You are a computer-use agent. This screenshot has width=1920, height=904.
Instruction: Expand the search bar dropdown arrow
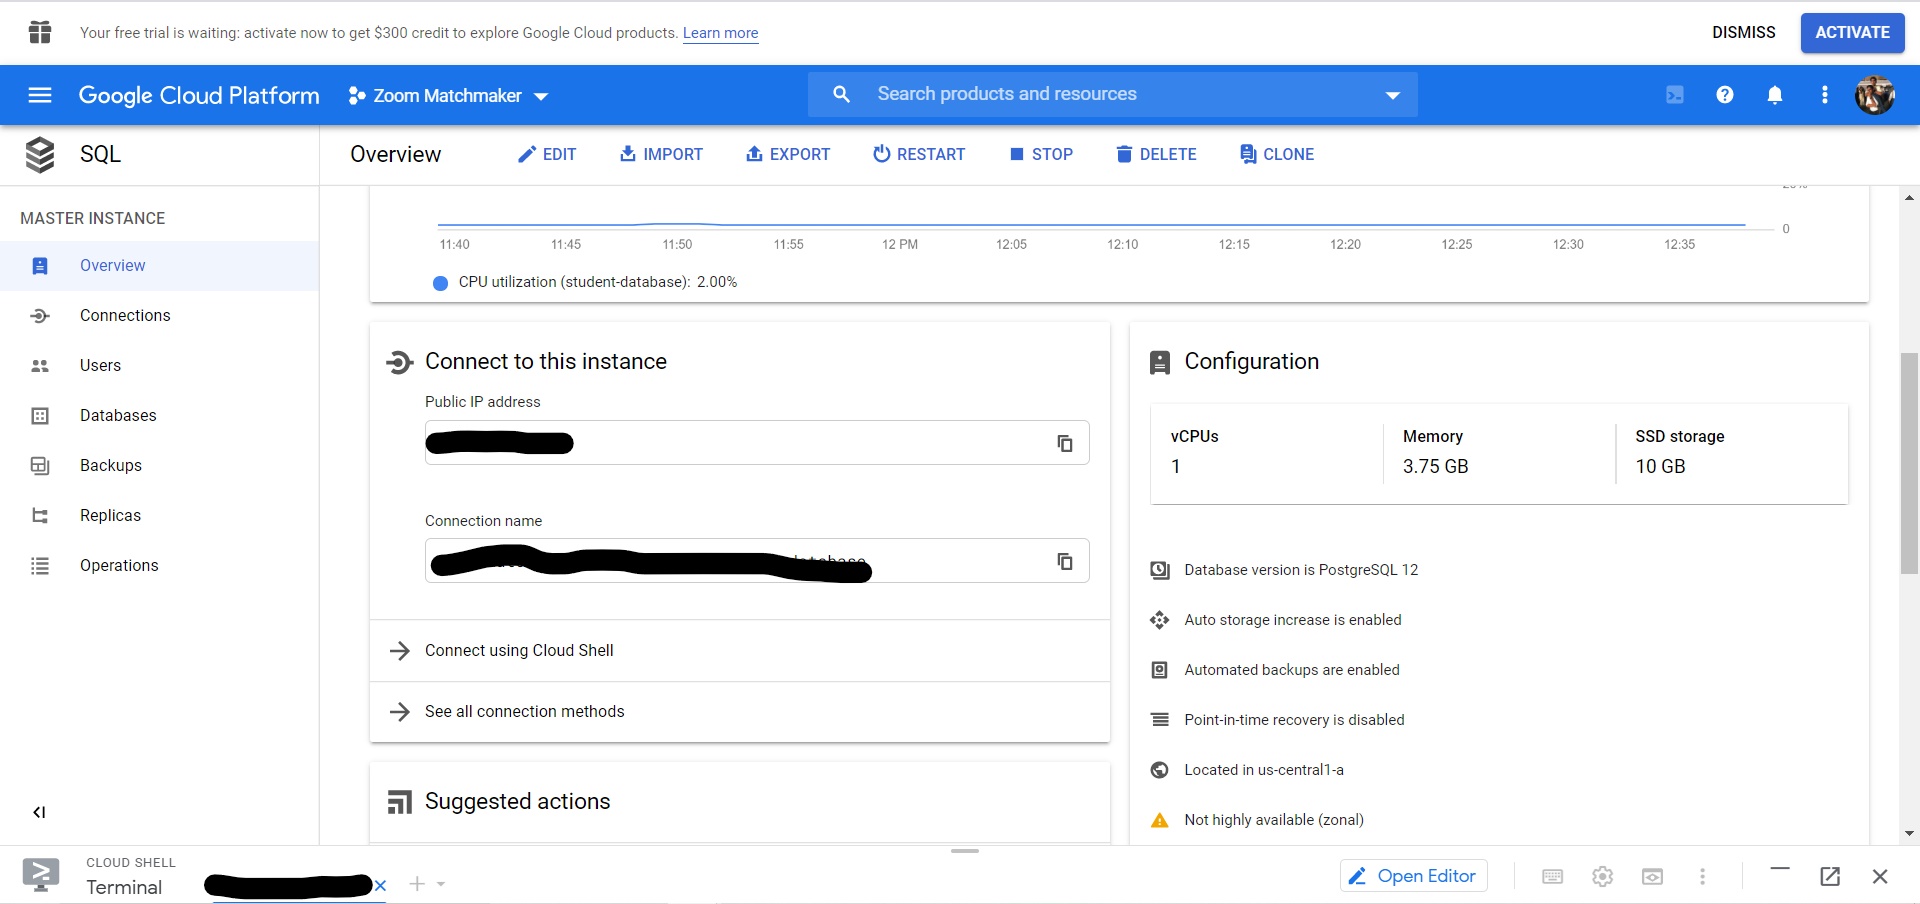(1392, 95)
